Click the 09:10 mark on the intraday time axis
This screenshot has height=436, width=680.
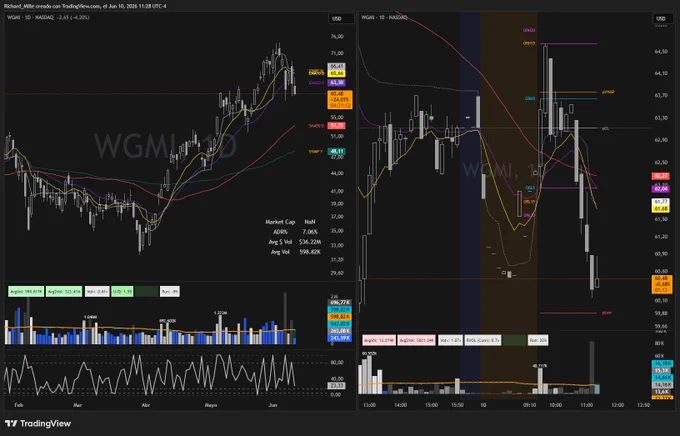(530, 405)
